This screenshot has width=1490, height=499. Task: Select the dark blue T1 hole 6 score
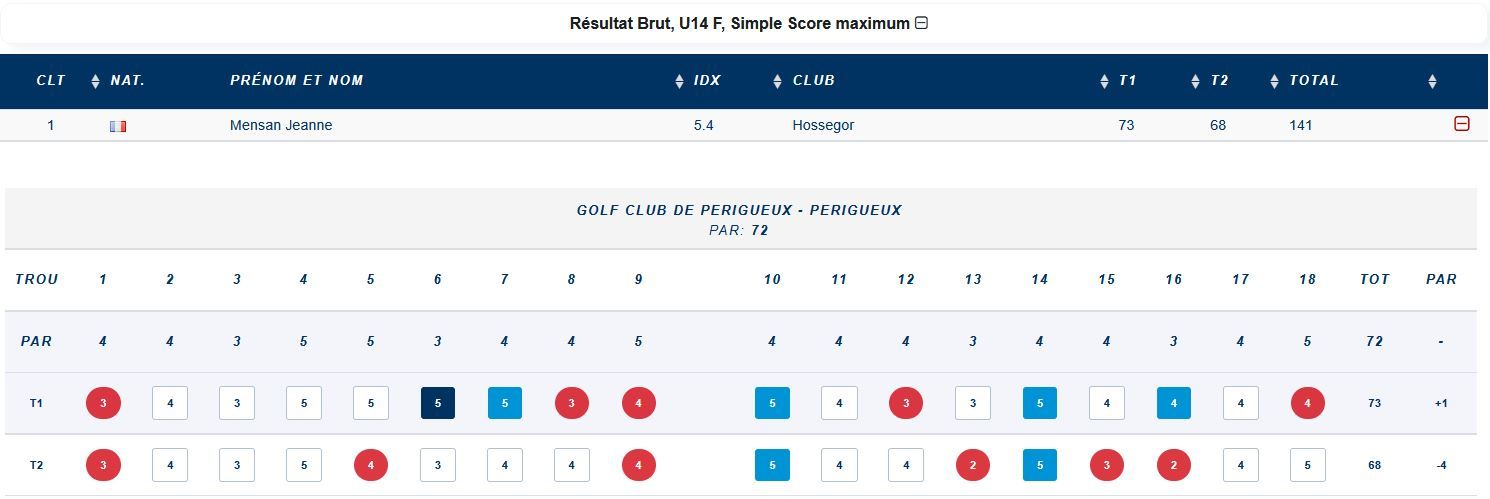438,403
